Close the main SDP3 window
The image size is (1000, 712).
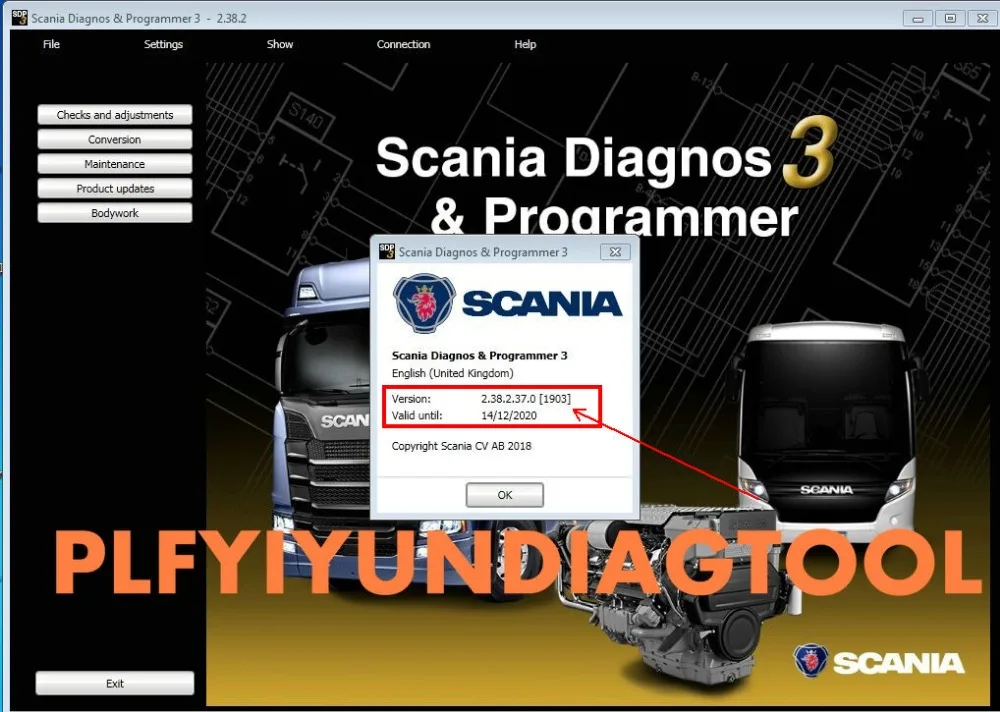[x=983, y=19]
